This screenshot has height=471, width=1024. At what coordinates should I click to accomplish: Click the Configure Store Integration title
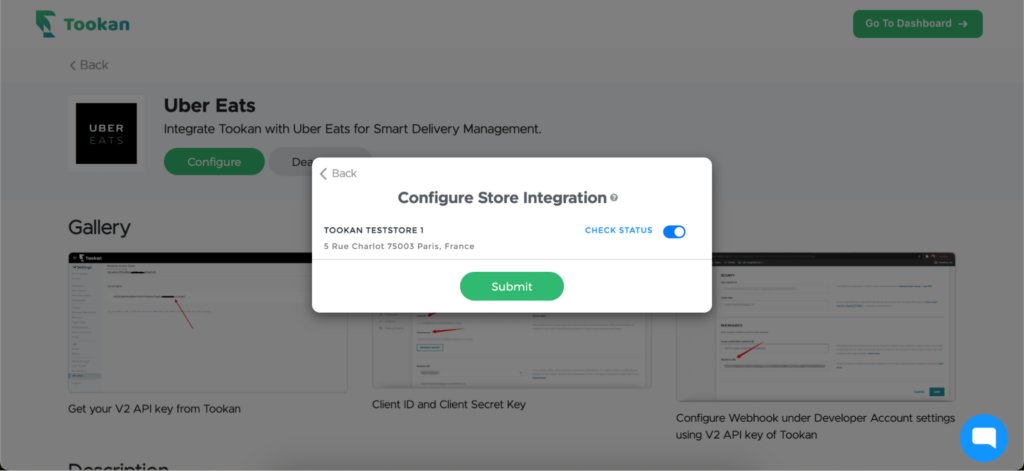pyautogui.click(x=502, y=197)
